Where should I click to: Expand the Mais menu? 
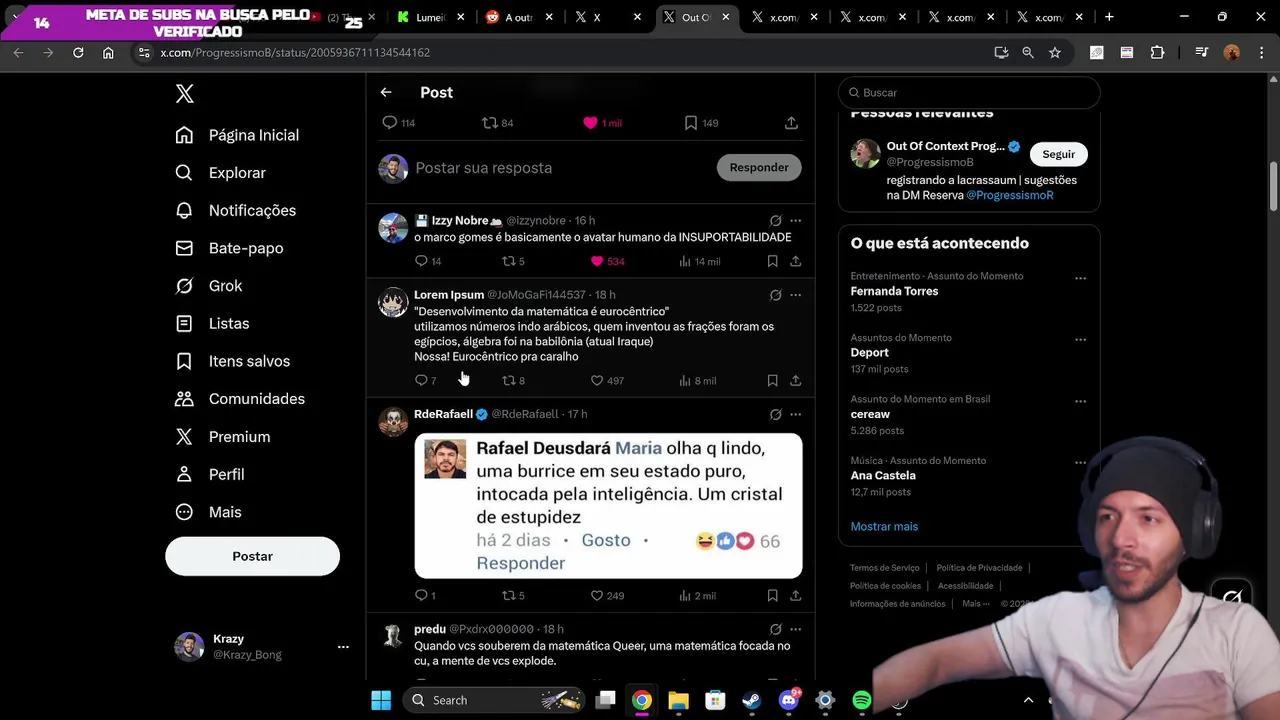208,512
